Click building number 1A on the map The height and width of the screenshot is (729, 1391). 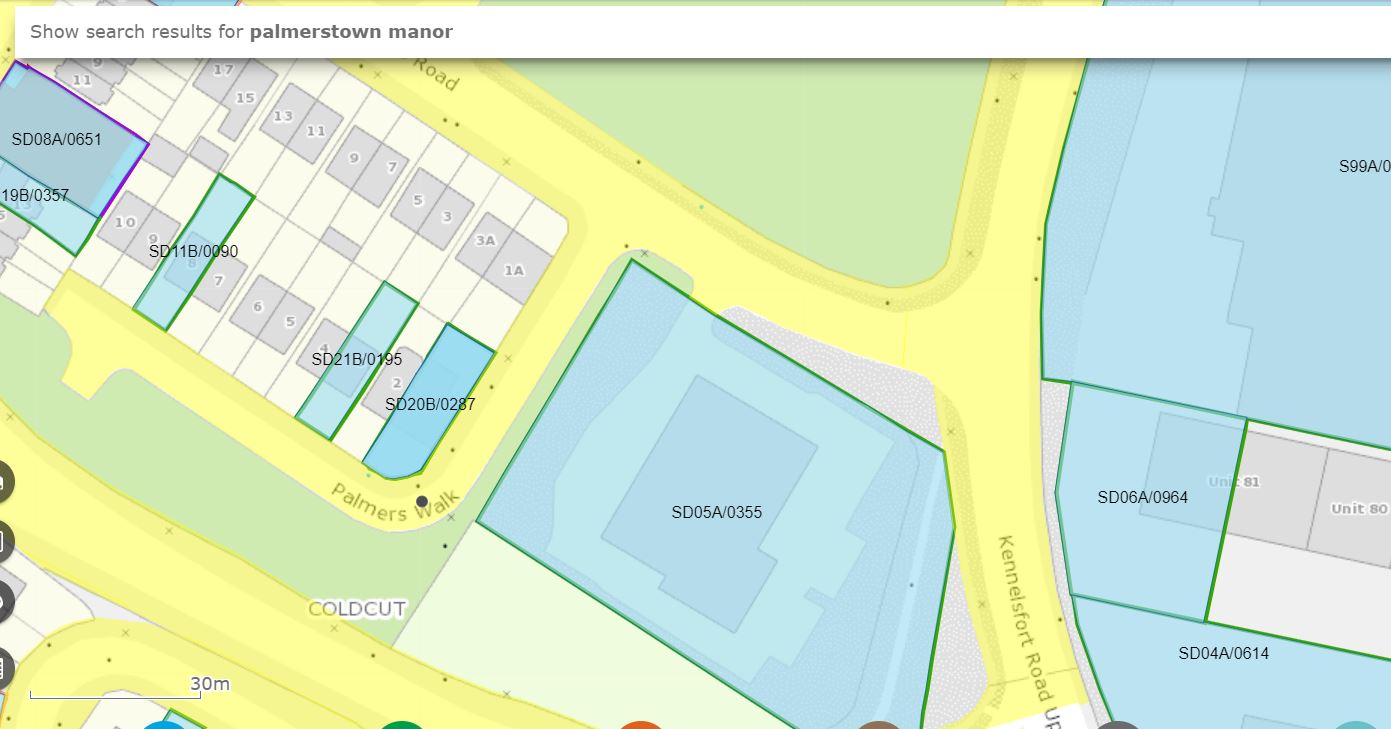click(514, 270)
